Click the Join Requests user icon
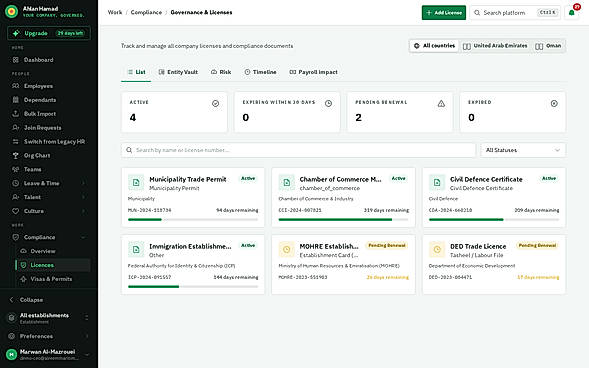The image size is (589, 368). point(15,128)
